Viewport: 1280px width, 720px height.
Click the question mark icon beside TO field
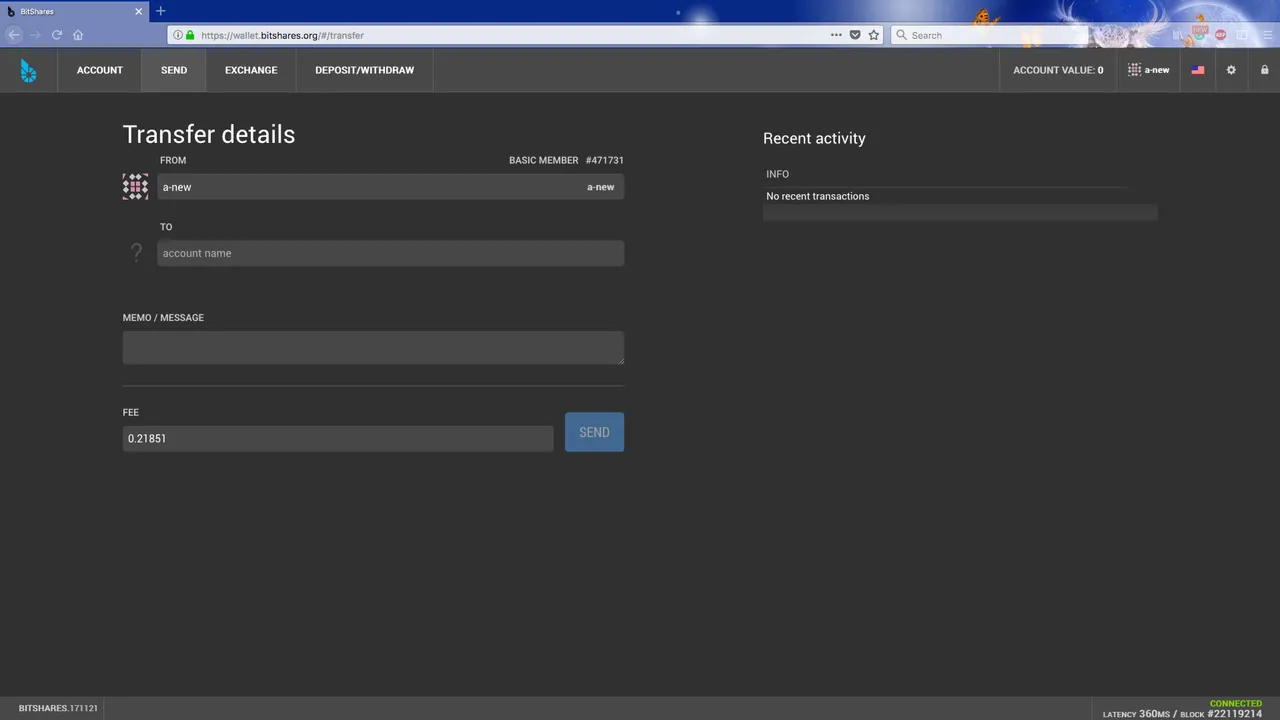[137, 253]
